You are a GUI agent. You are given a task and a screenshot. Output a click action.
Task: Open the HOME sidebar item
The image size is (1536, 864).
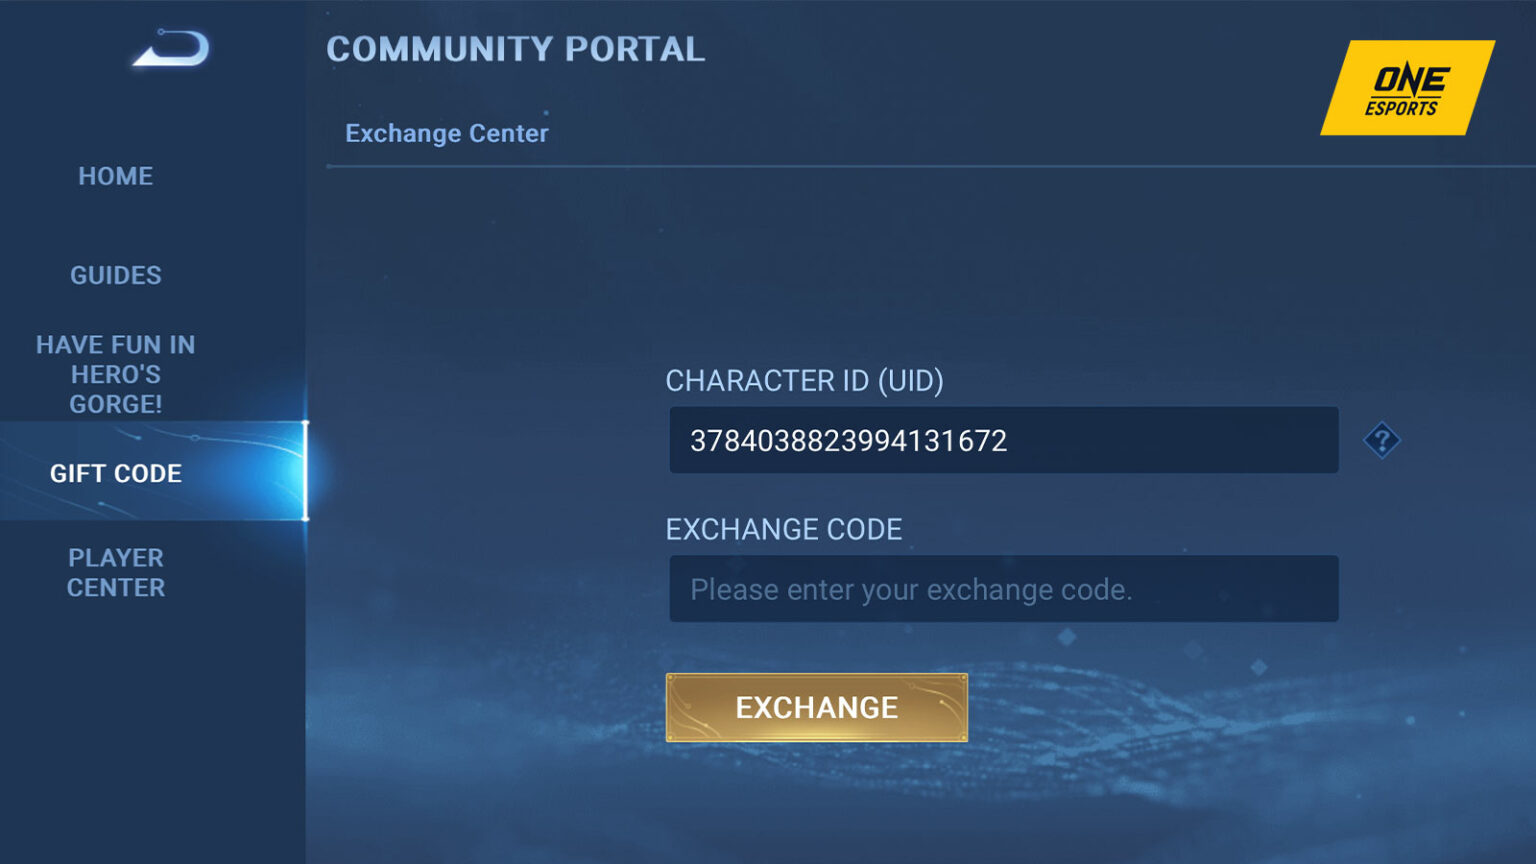(x=115, y=176)
